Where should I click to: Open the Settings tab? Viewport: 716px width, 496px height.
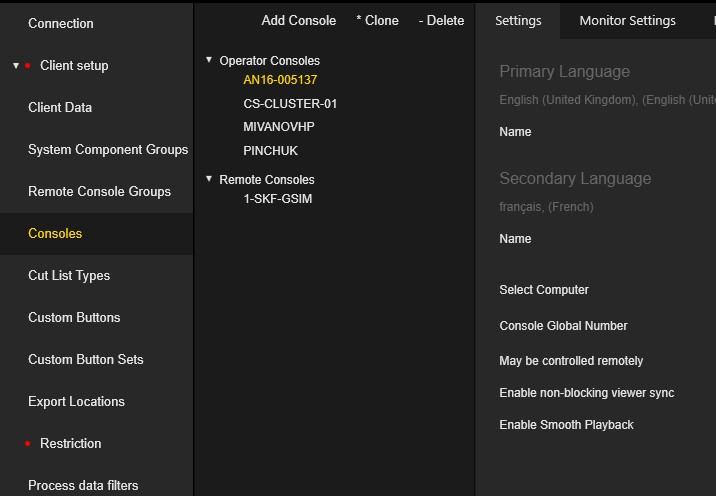tap(518, 20)
